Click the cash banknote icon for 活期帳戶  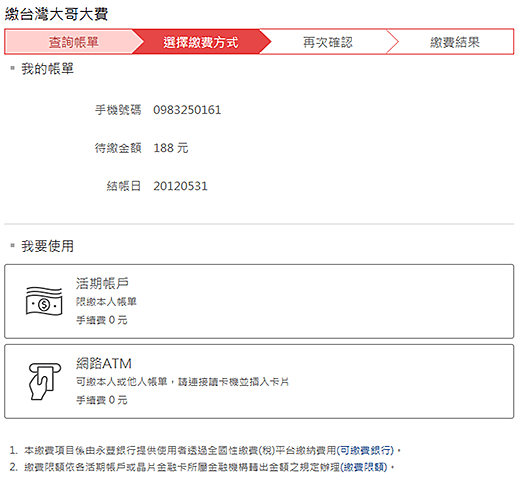pos(44,301)
